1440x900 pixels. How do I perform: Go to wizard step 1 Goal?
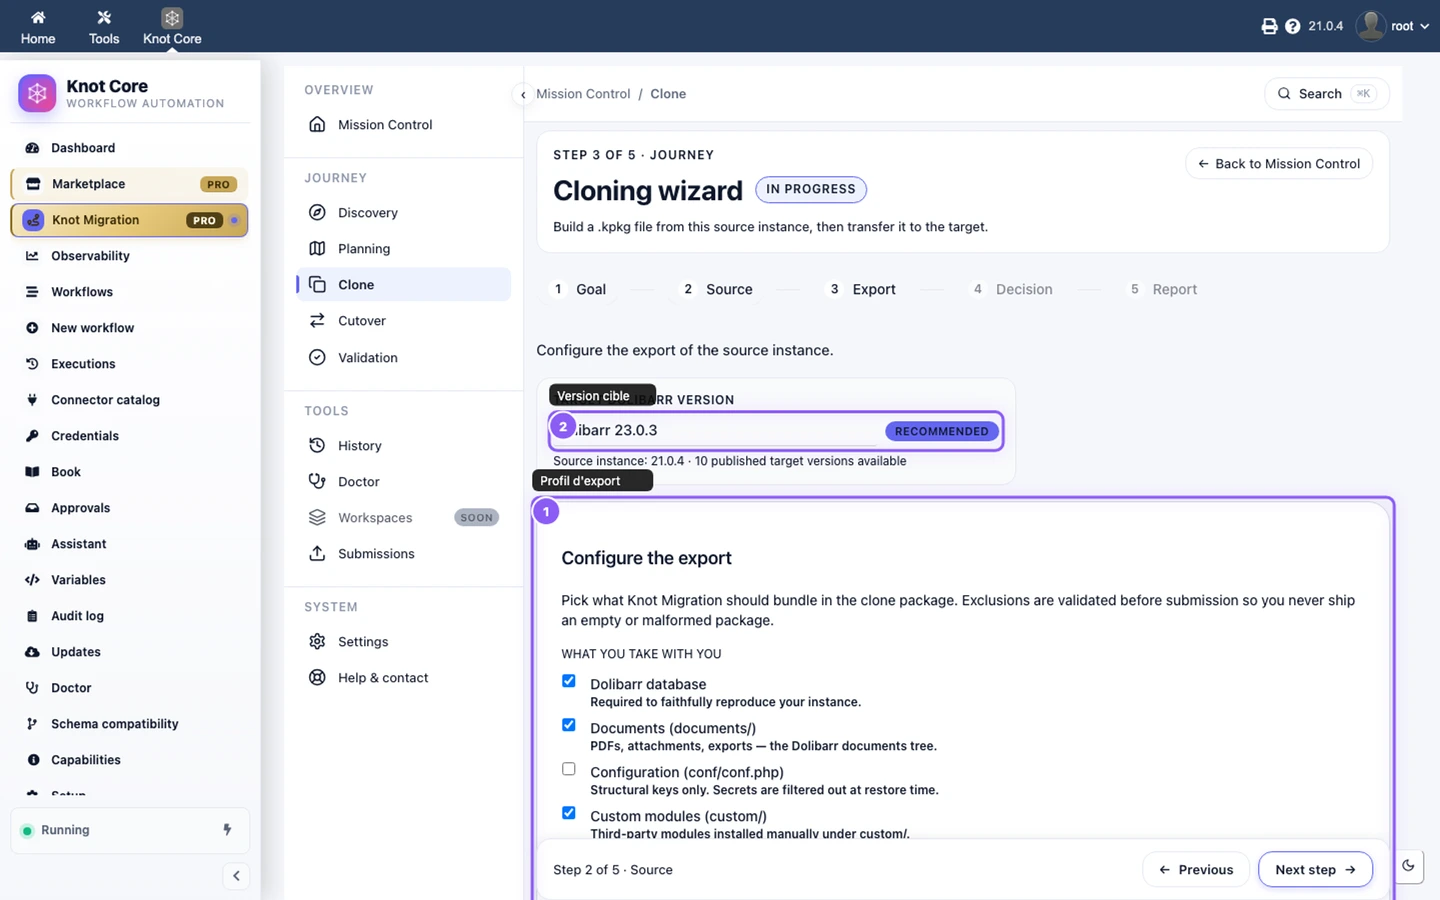coord(579,289)
